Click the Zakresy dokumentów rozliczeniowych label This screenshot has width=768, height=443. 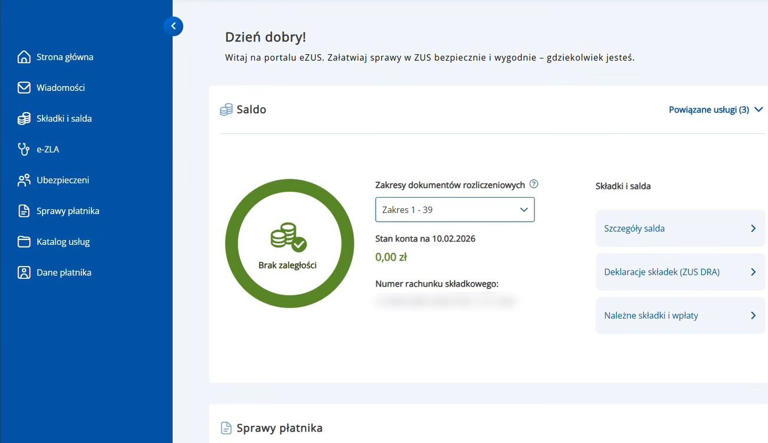click(x=450, y=185)
